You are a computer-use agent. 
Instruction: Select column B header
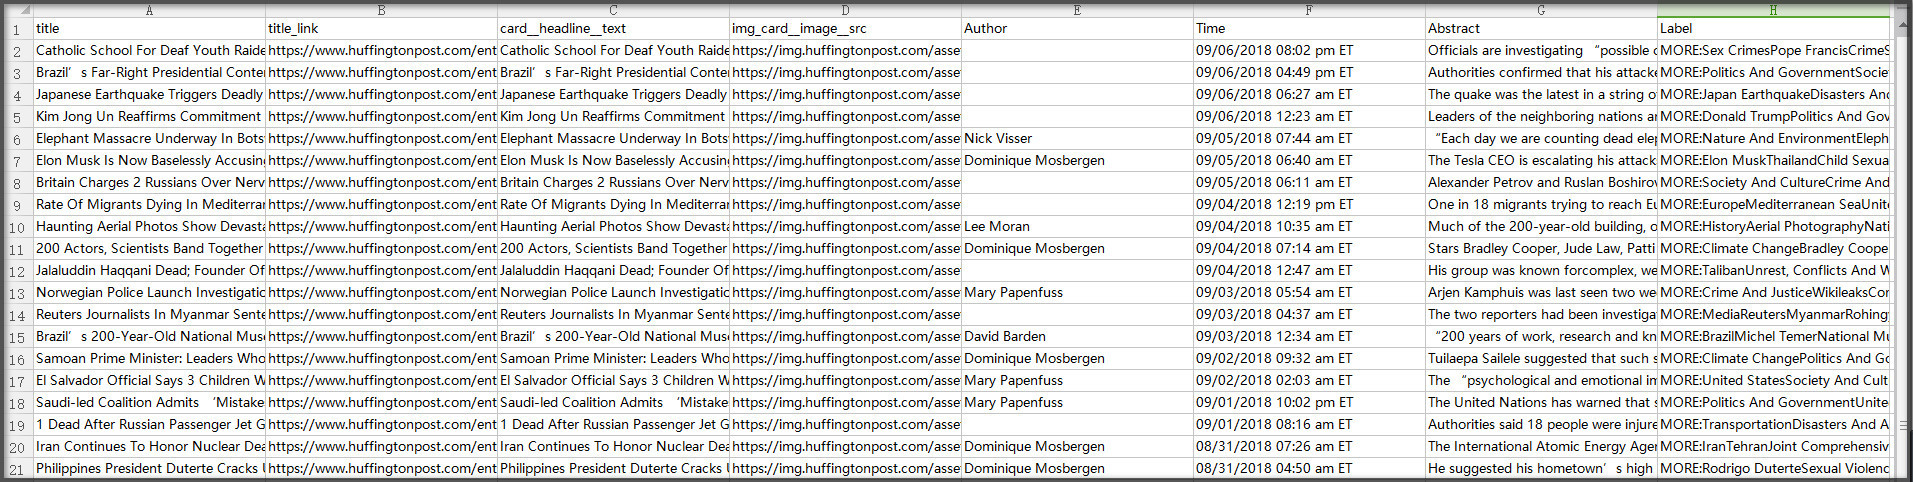(x=381, y=10)
